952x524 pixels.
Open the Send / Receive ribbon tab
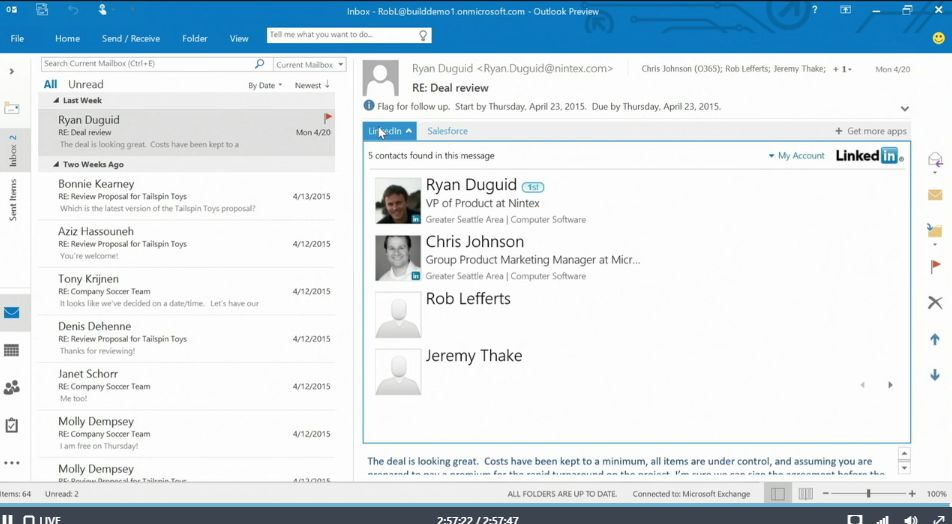click(x=131, y=38)
